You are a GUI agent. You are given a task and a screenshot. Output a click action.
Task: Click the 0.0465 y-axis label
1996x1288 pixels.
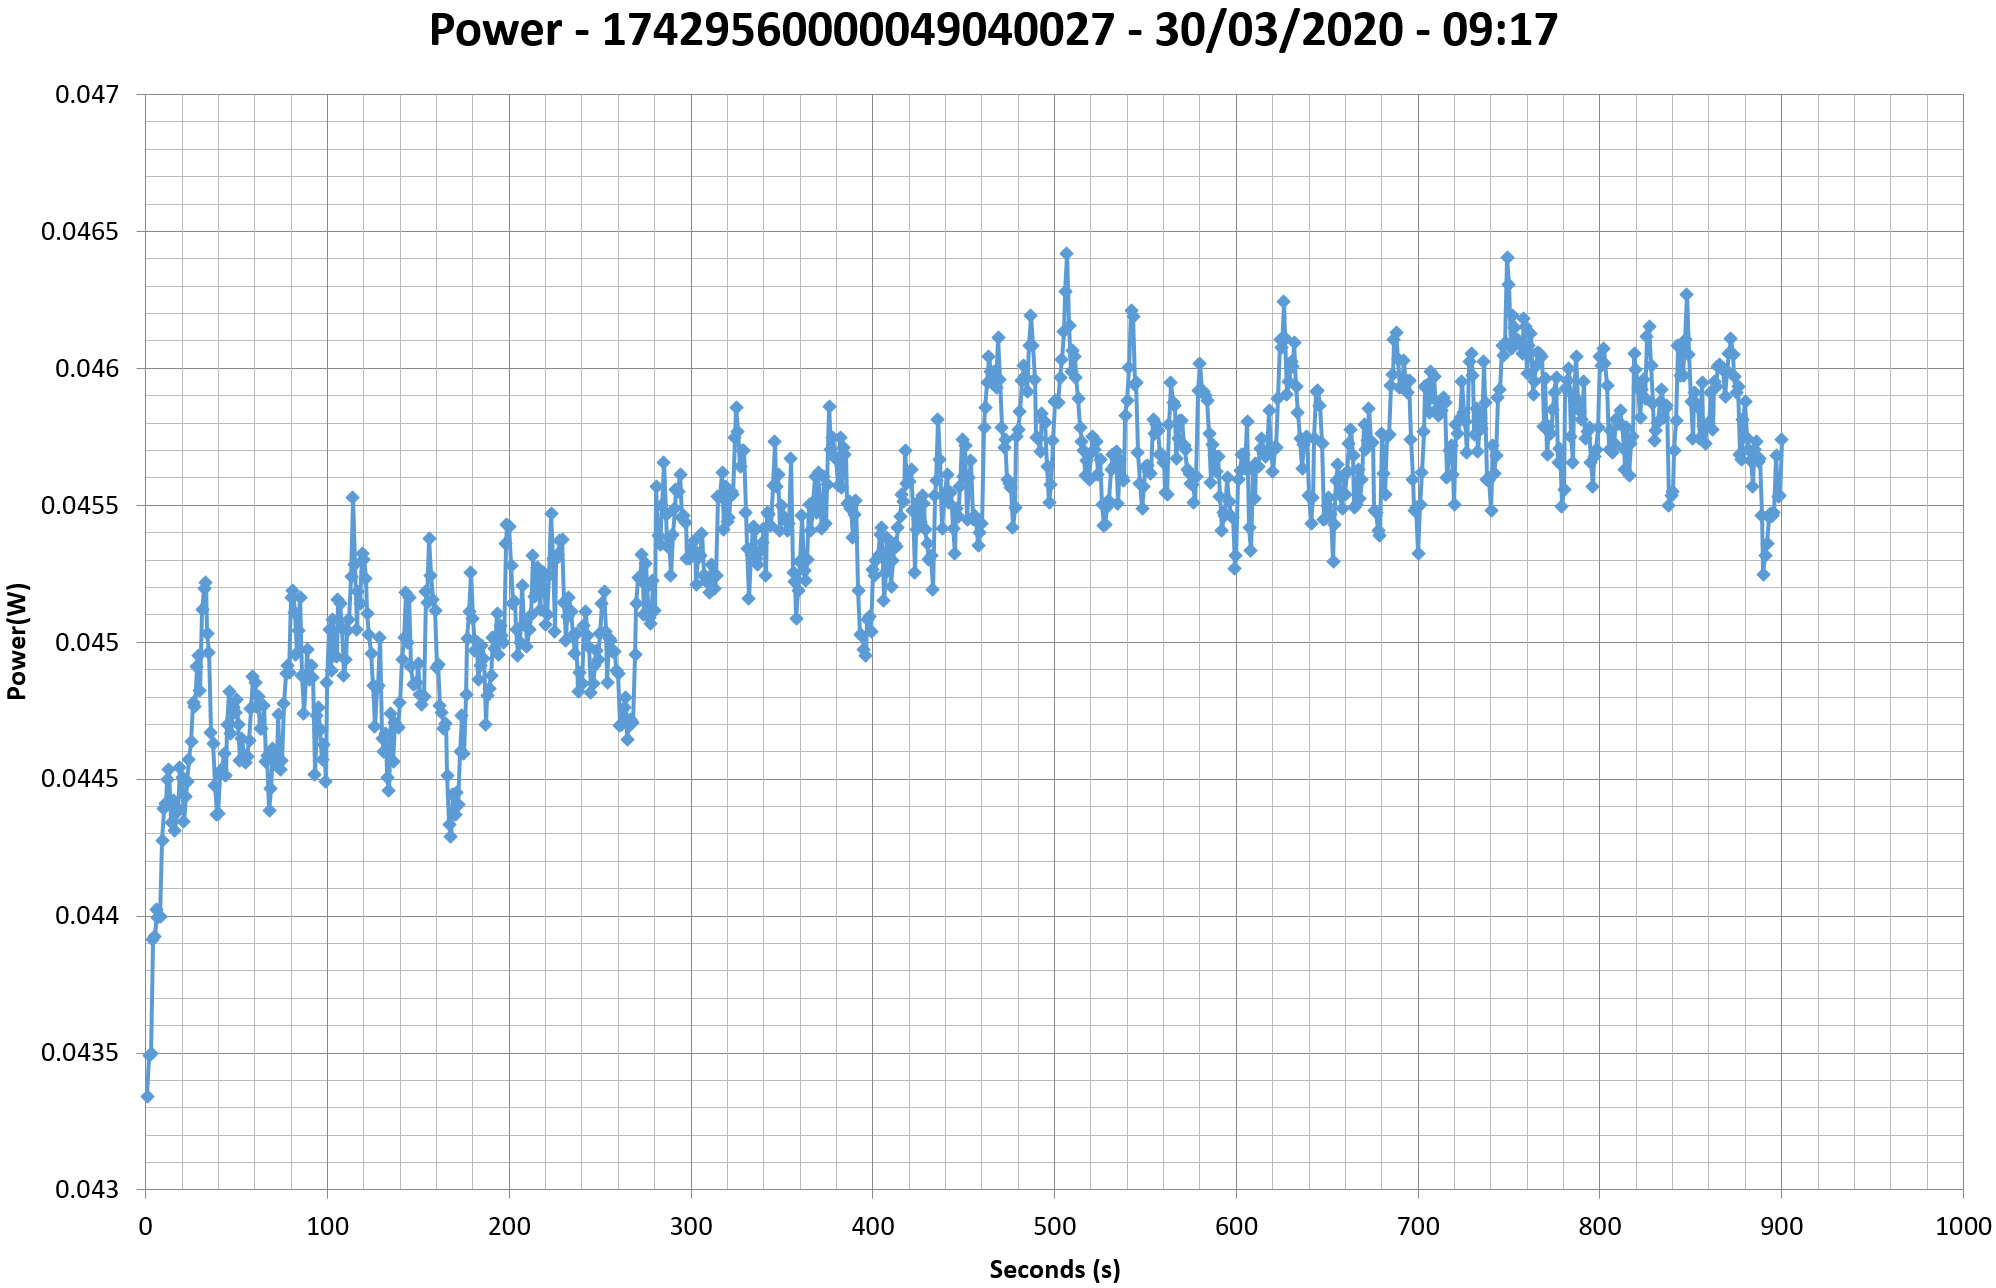click(80, 232)
